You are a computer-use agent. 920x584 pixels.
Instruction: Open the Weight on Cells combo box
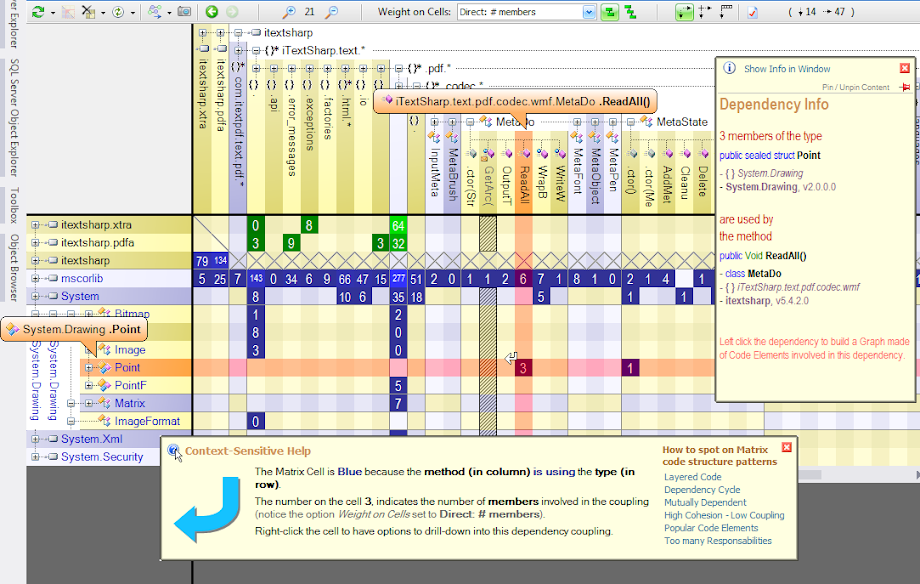click(526, 12)
